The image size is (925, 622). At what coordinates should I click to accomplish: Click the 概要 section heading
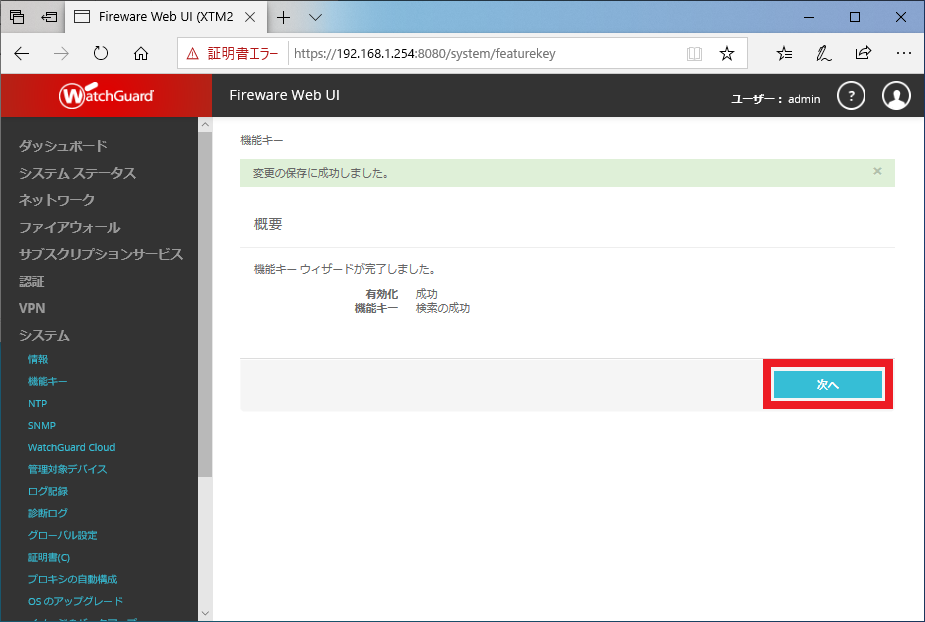[268, 224]
